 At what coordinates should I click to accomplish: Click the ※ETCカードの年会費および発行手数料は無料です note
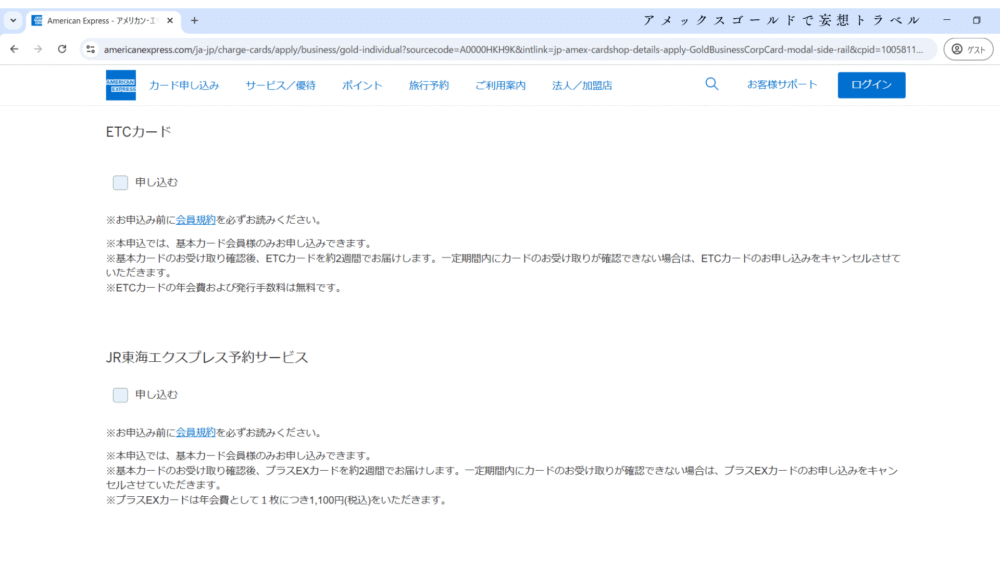click(x=225, y=288)
